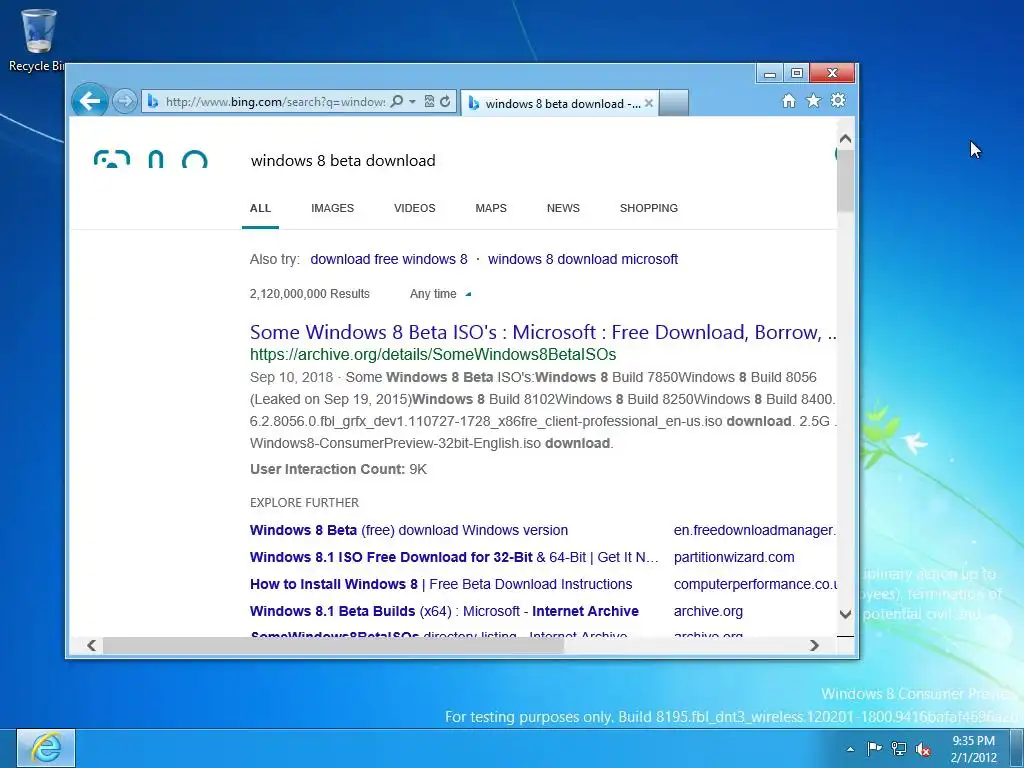Click computerperformance.co domain text
The image size is (1024, 768).
[755, 584]
